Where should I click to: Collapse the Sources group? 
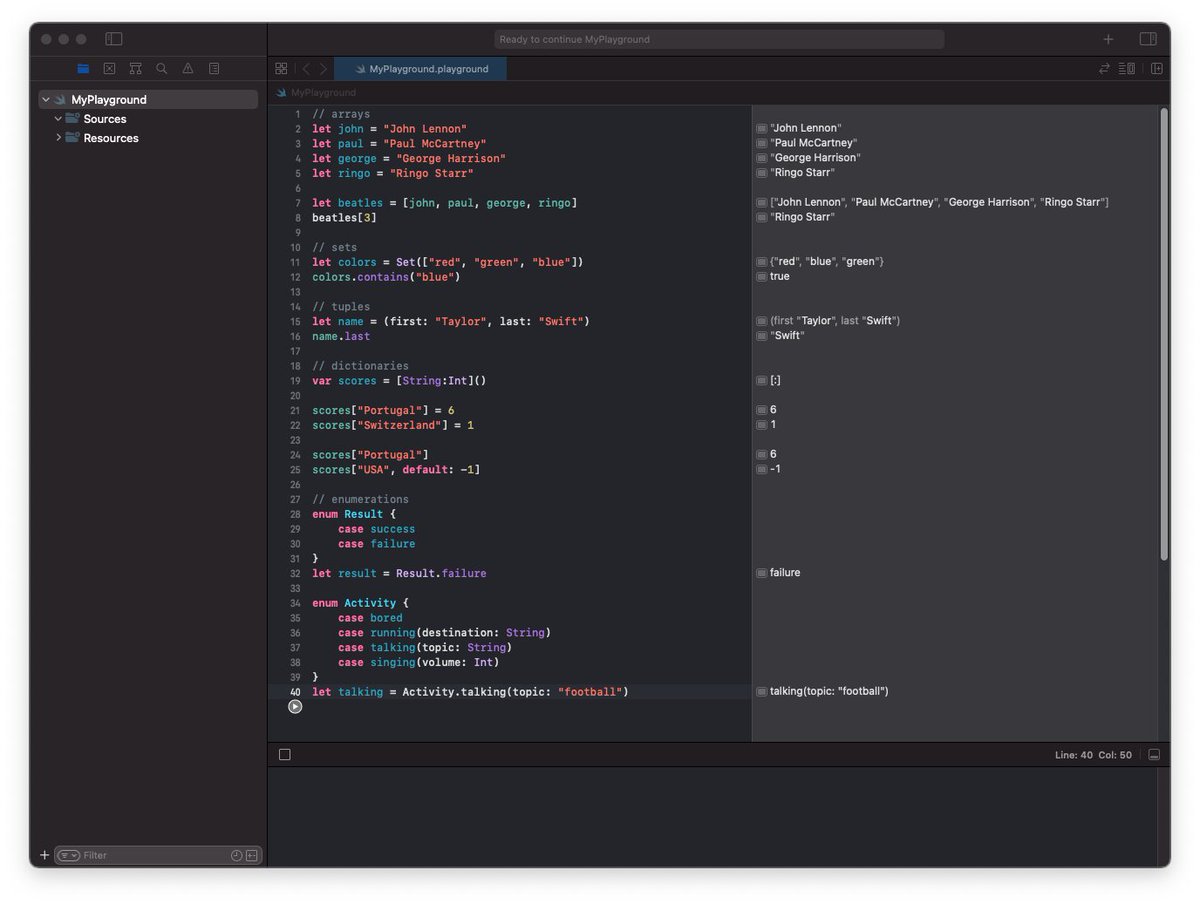58,118
